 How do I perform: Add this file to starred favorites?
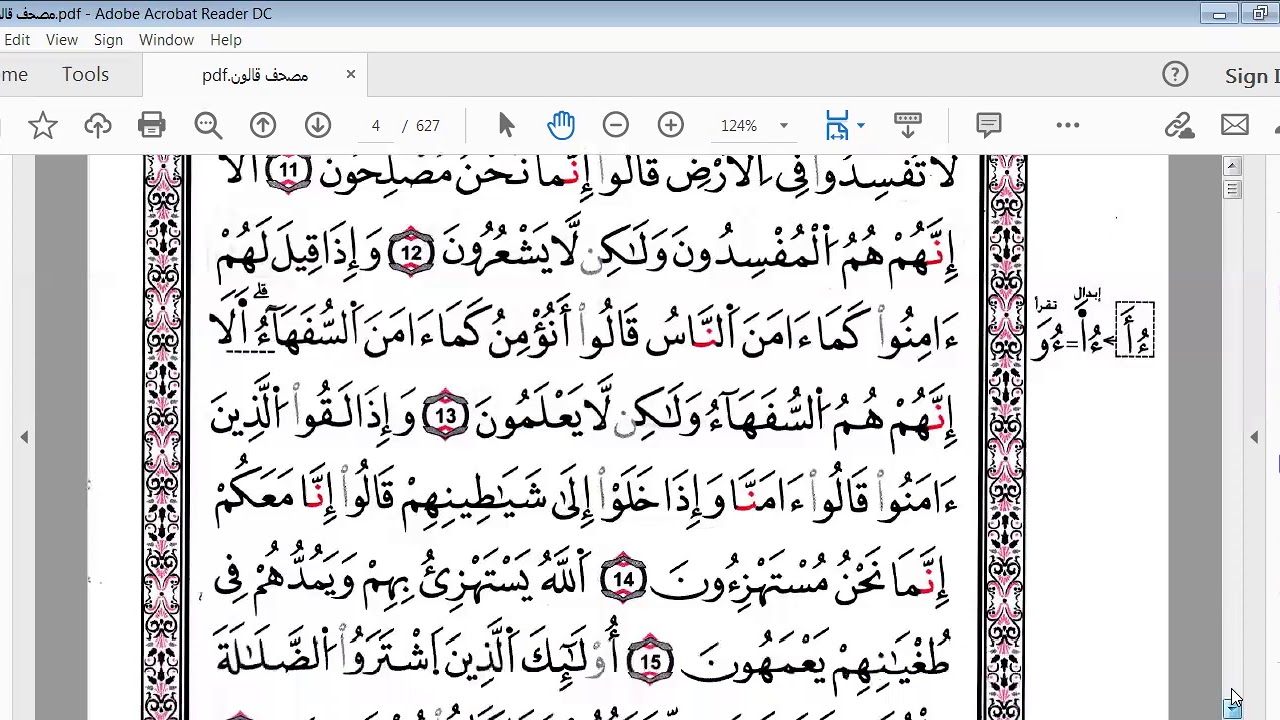coord(42,125)
